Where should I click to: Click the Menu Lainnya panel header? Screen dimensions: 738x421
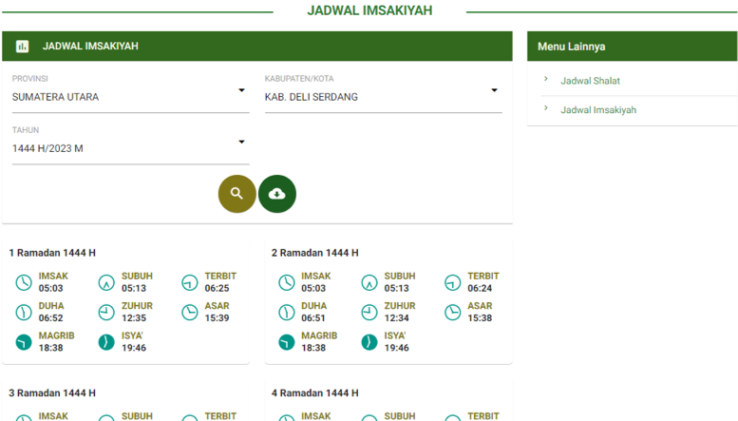tap(632, 46)
